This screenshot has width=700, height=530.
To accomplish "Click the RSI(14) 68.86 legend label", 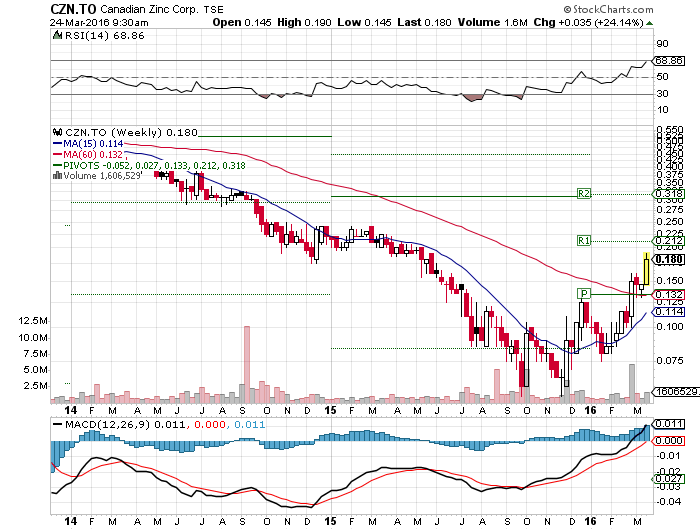I will (x=105, y=36).
